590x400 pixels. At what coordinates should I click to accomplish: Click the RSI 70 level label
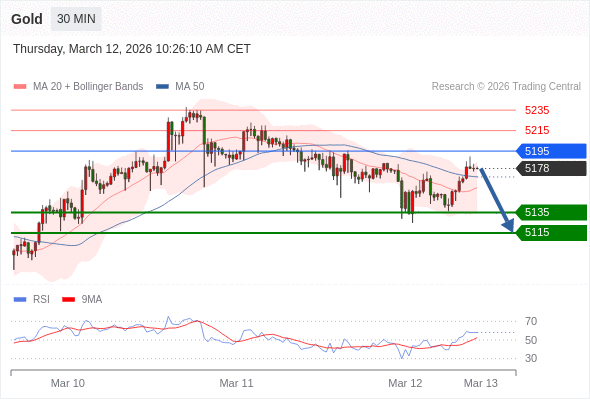[531, 321]
